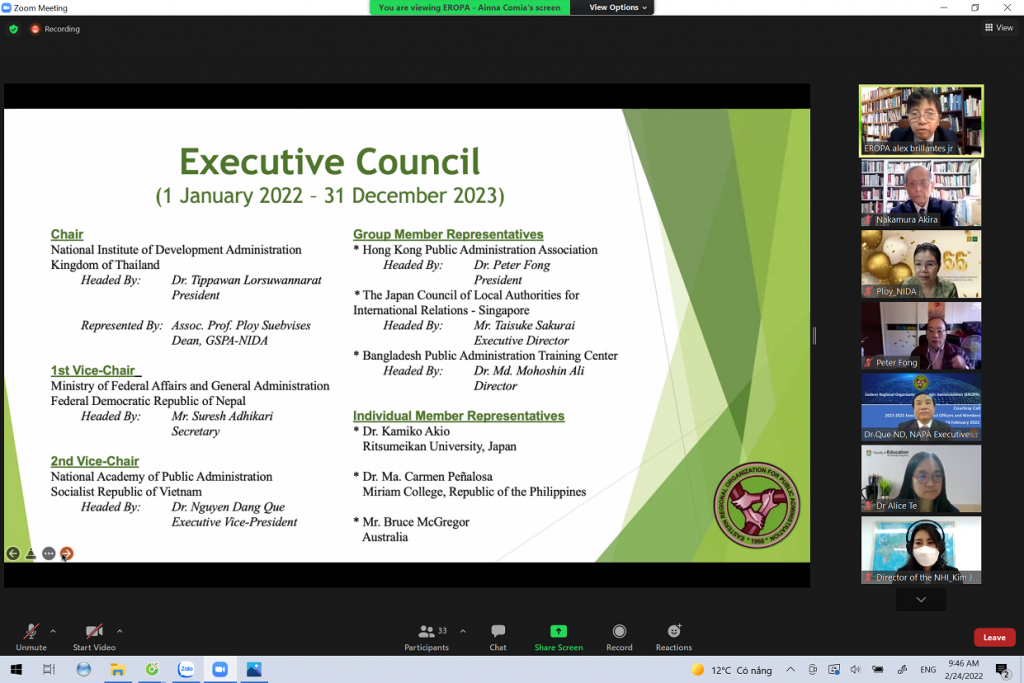Open the Photos app on taskbar
Image resolution: width=1024 pixels, height=683 pixels.
click(254, 669)
